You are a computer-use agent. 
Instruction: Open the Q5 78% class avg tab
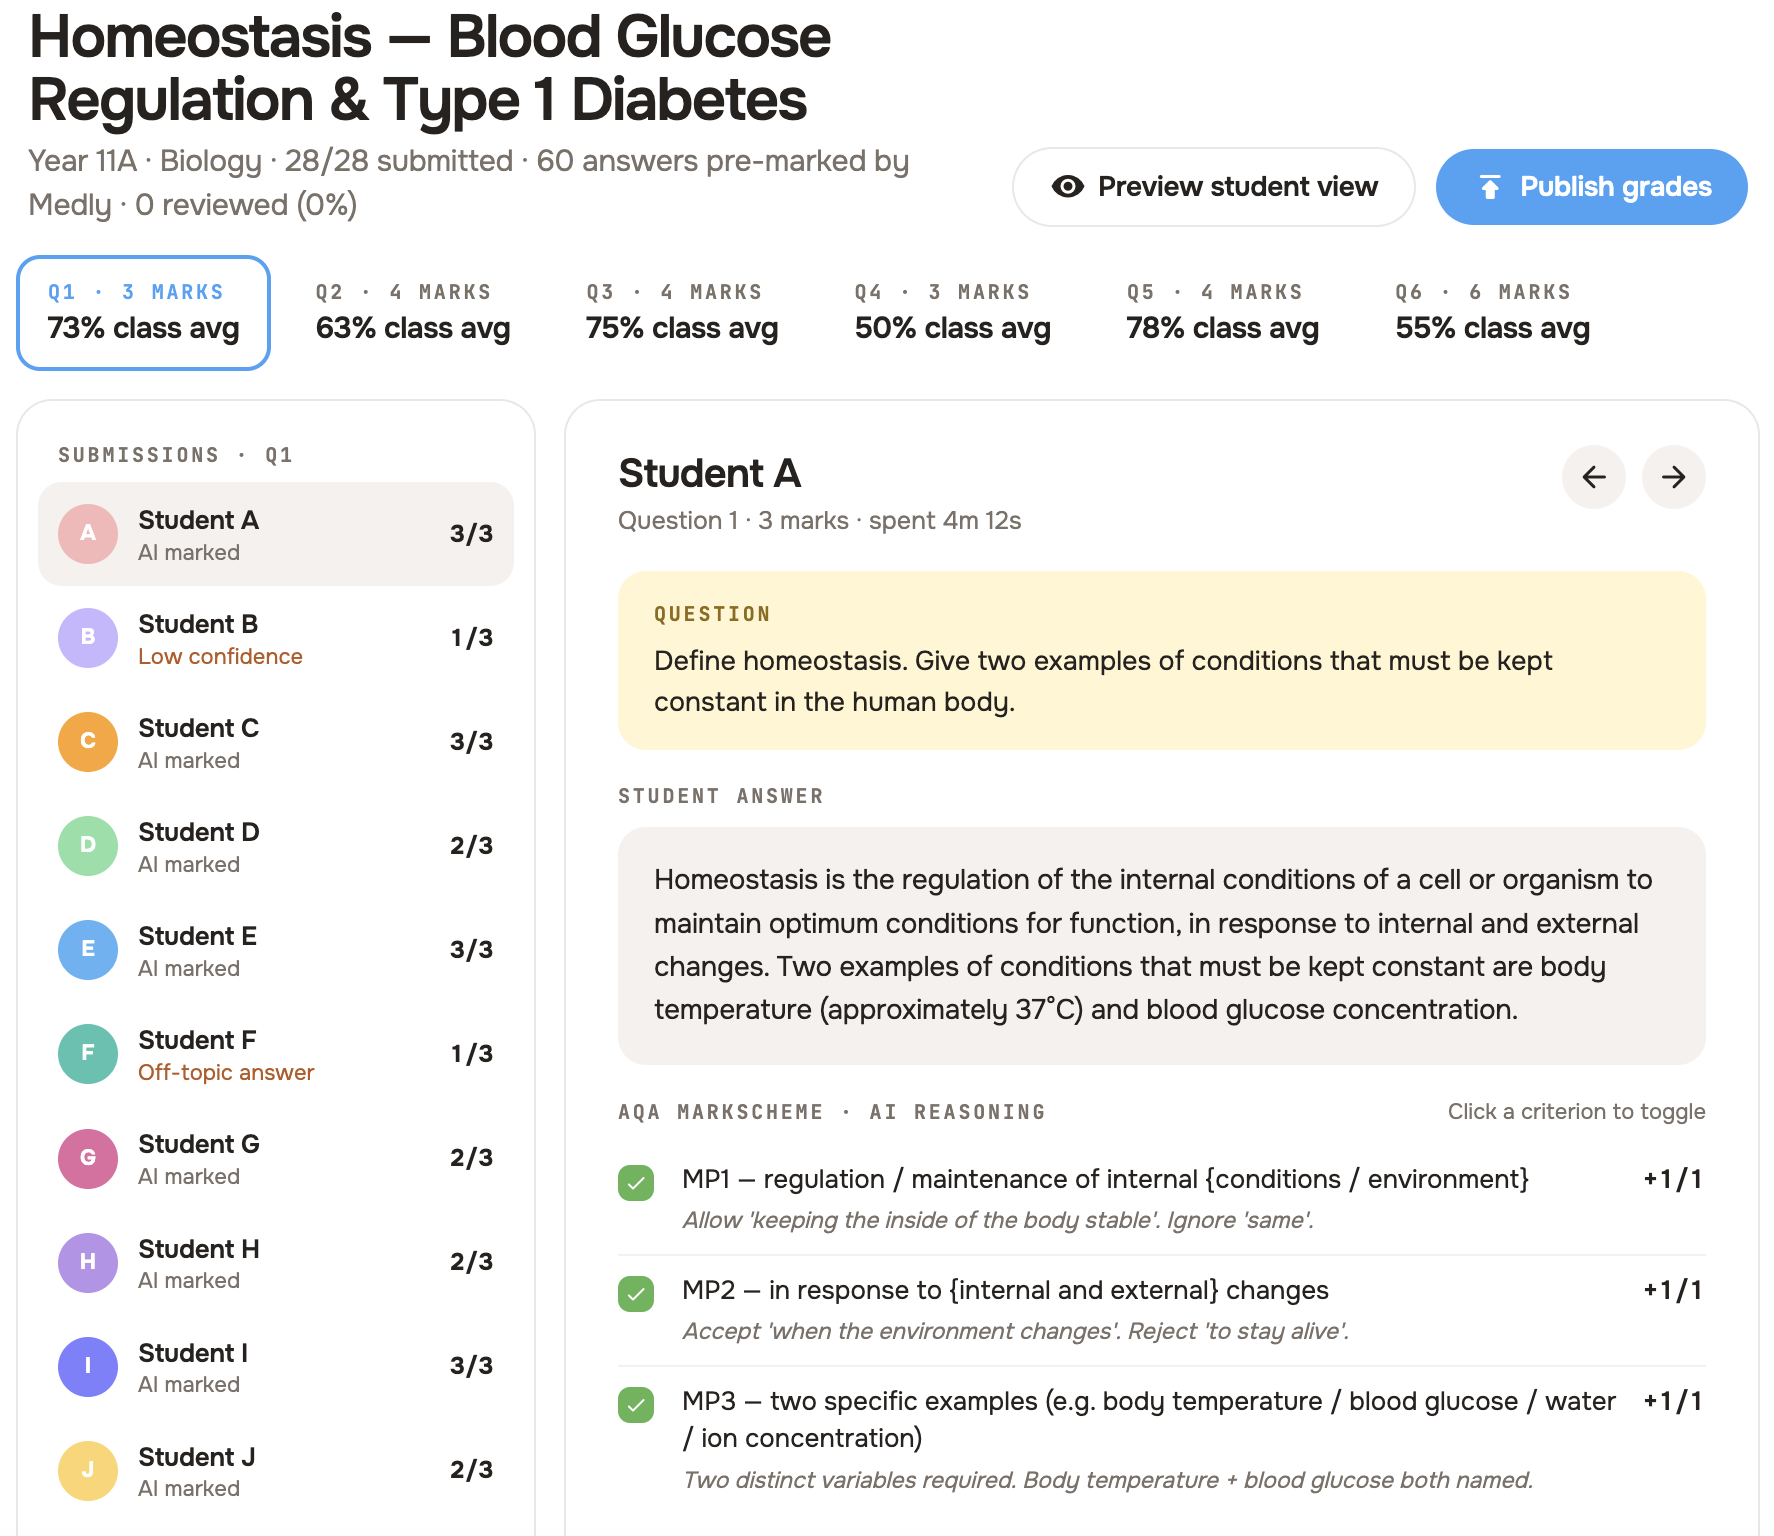tap(1222, 312)
